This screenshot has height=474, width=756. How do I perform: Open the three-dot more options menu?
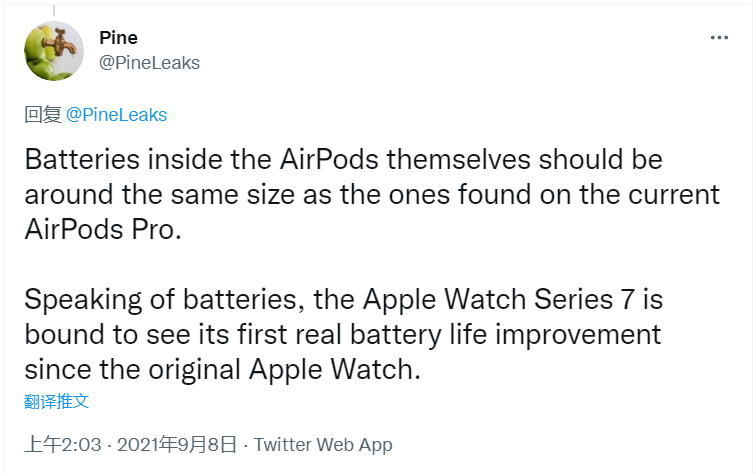coord(719,38)
